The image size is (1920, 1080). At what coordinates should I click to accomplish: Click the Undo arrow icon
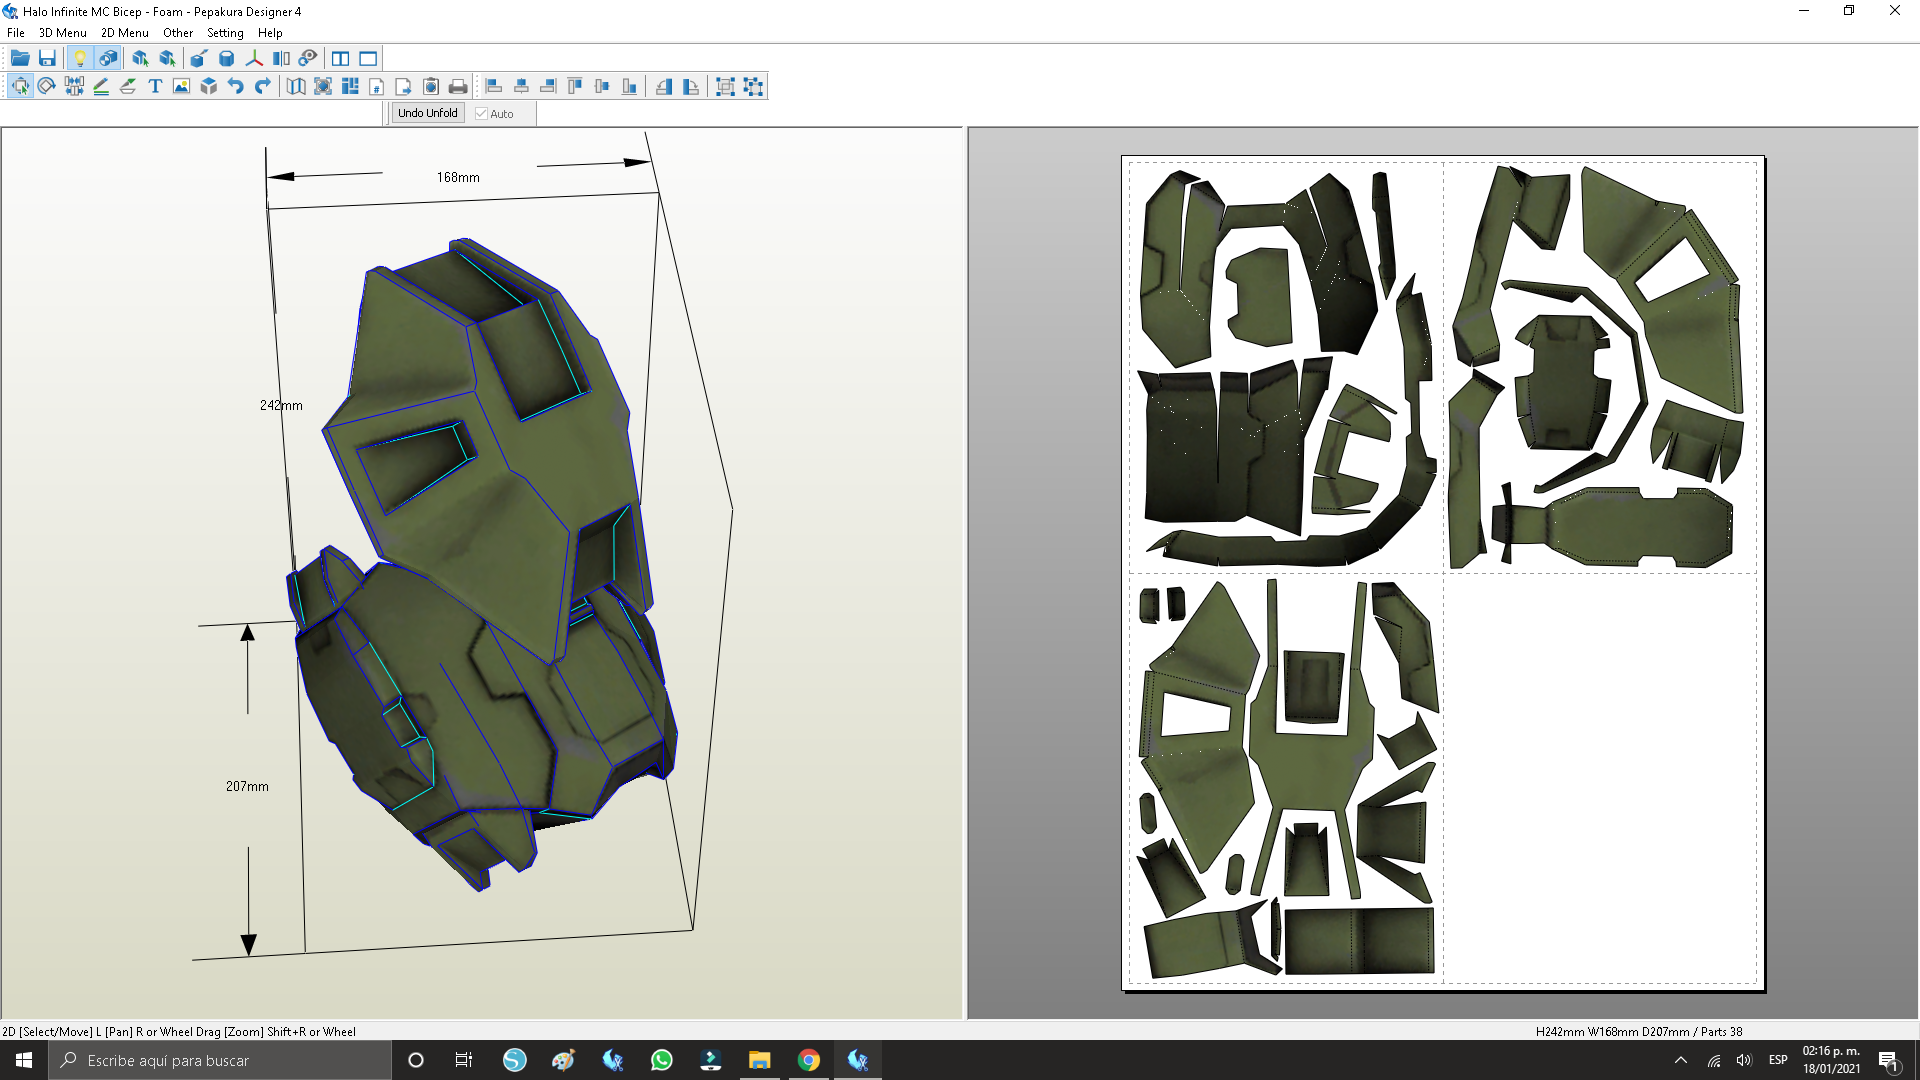(235, 86)
